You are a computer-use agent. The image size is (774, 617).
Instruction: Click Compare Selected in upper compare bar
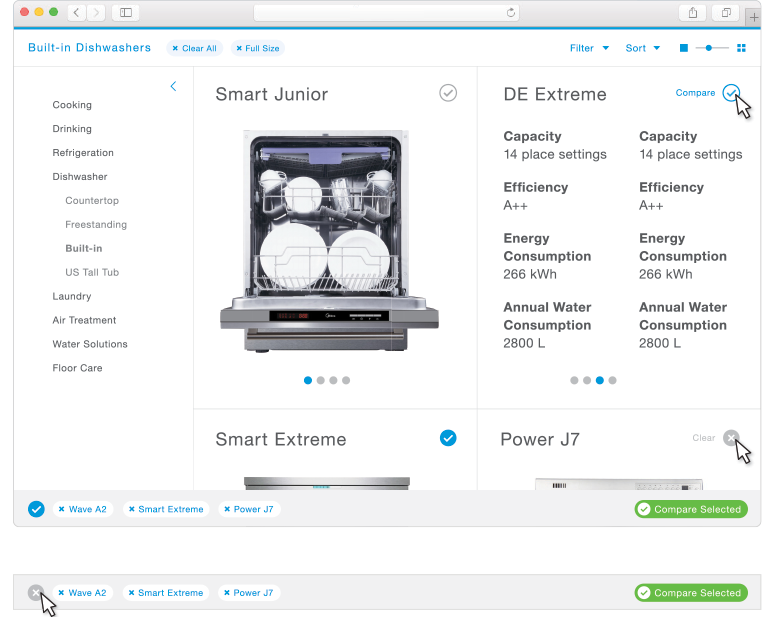pos(691,509)
